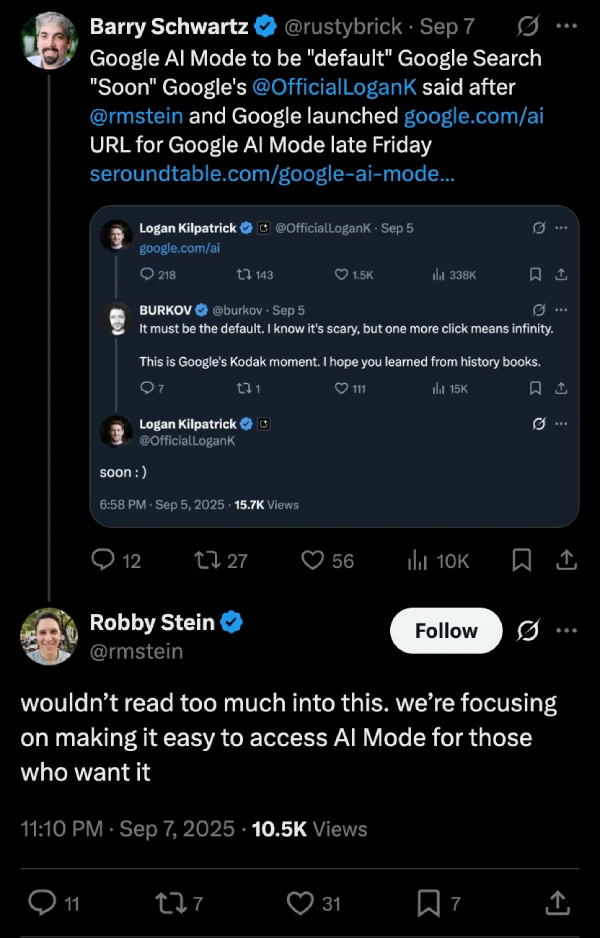The image size is (600, 938).
Task: Open more options on Robby Stein's reply
Action: coord(567,631)
